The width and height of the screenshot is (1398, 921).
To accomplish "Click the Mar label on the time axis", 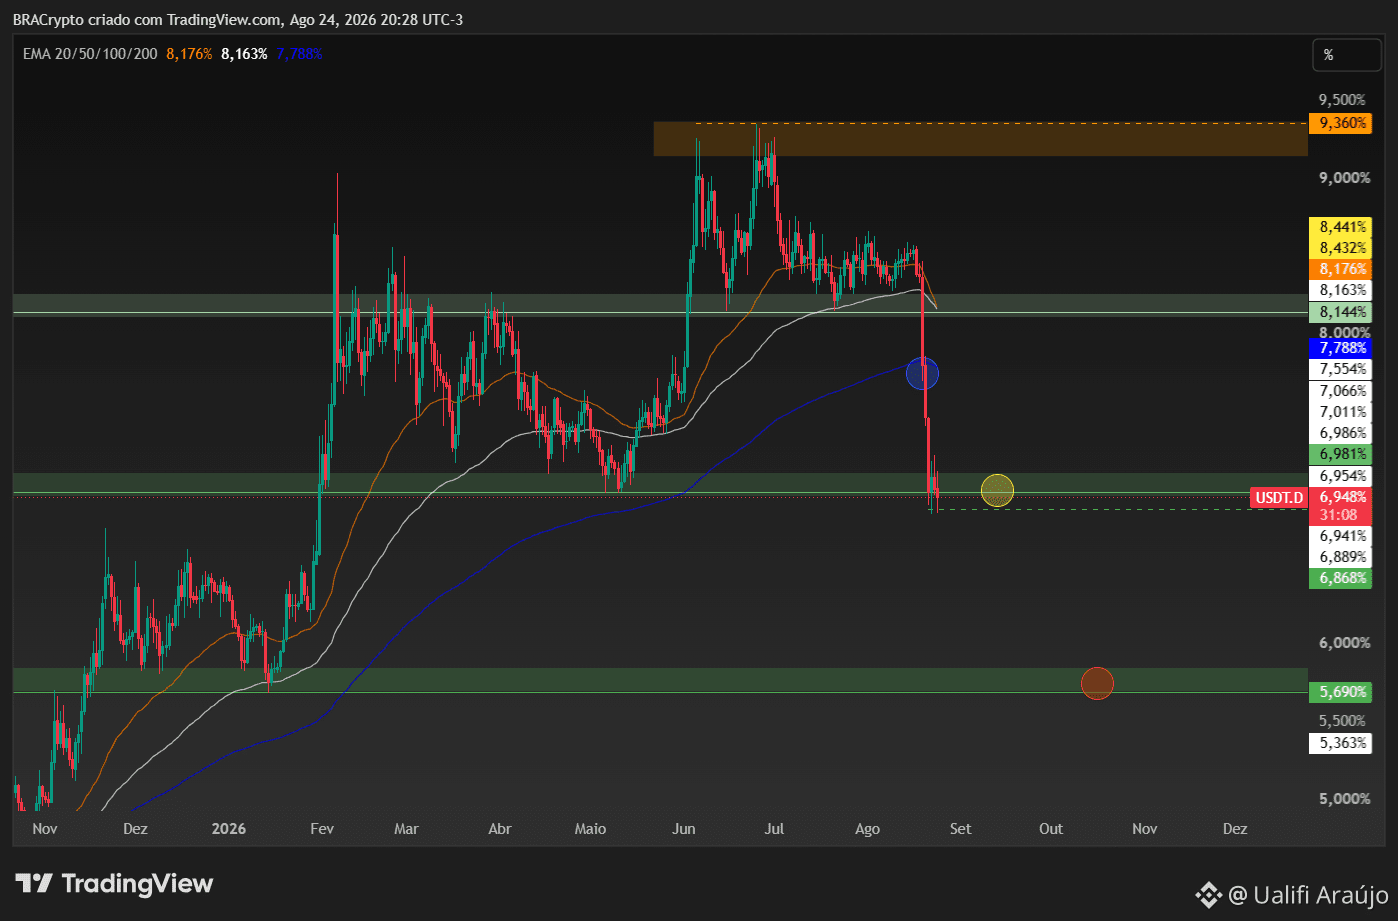I will [406, 829].
